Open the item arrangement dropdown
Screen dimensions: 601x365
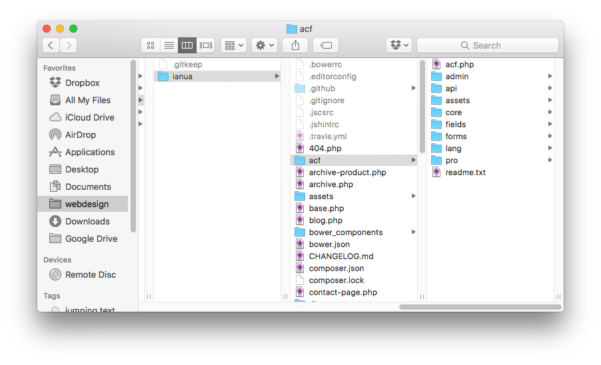(x=234, y=45)
